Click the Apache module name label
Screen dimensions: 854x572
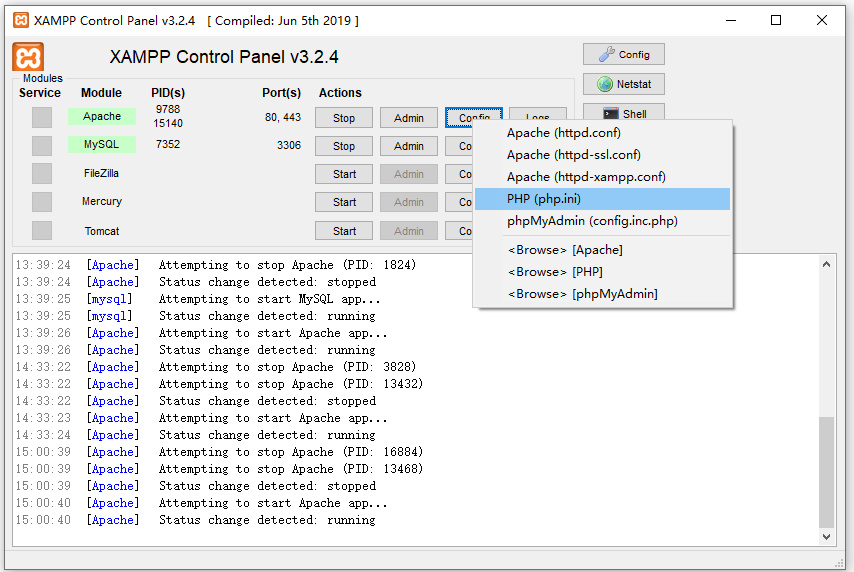[x=102, y=116]
